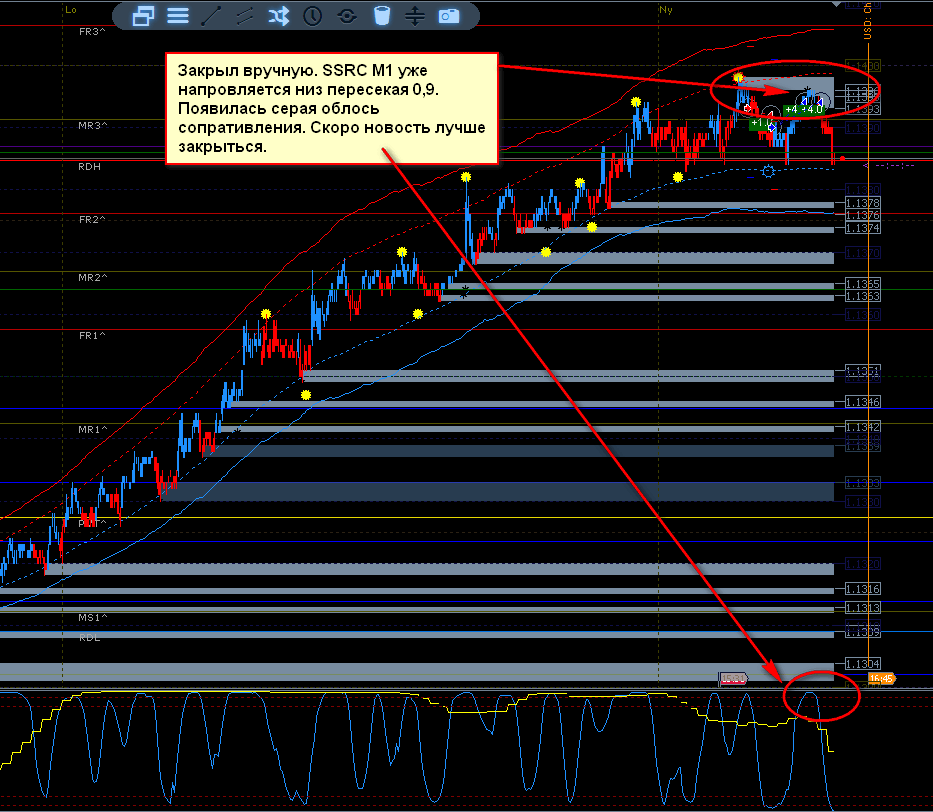Image resolution: width=933 pixels, height=812 pixels.
Task: Click the 1.1365 price tag
Action: point(862,284)
